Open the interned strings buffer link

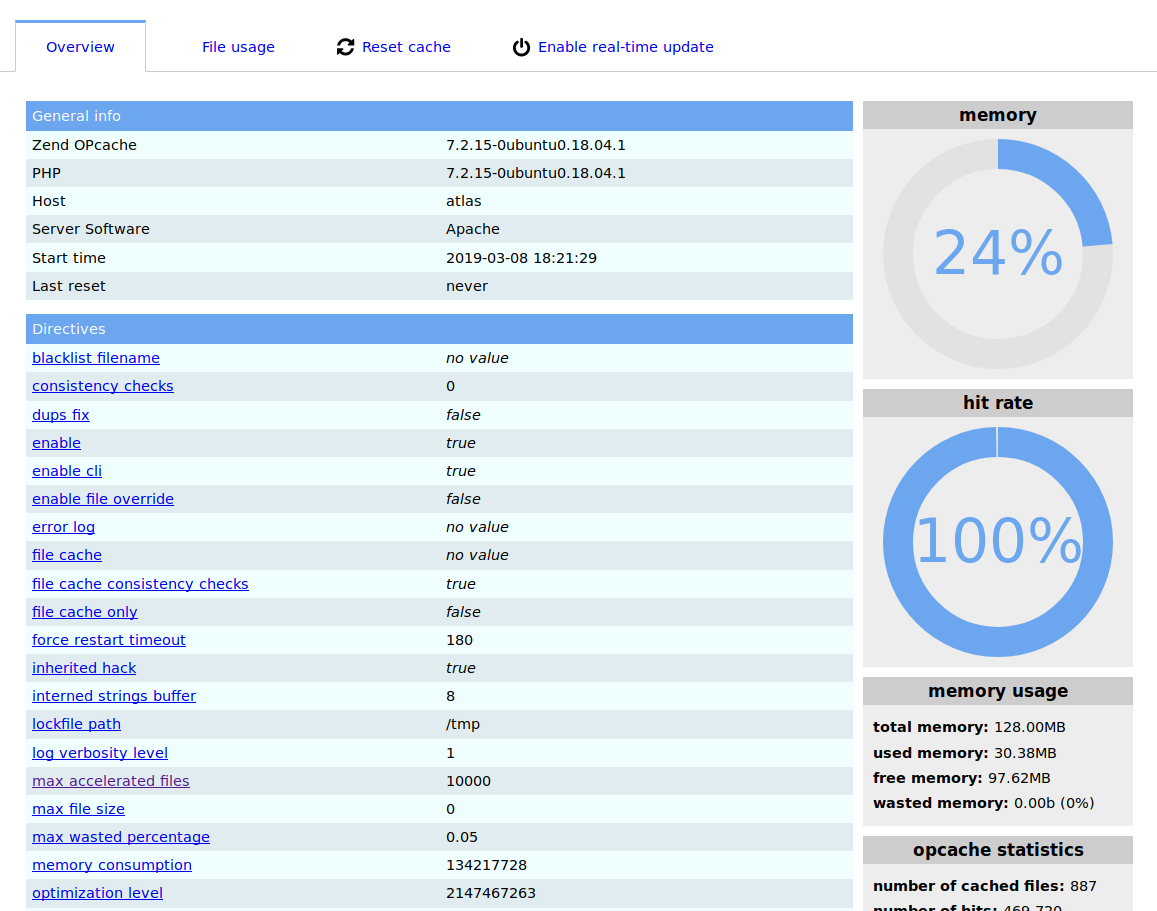pos(114,696)
